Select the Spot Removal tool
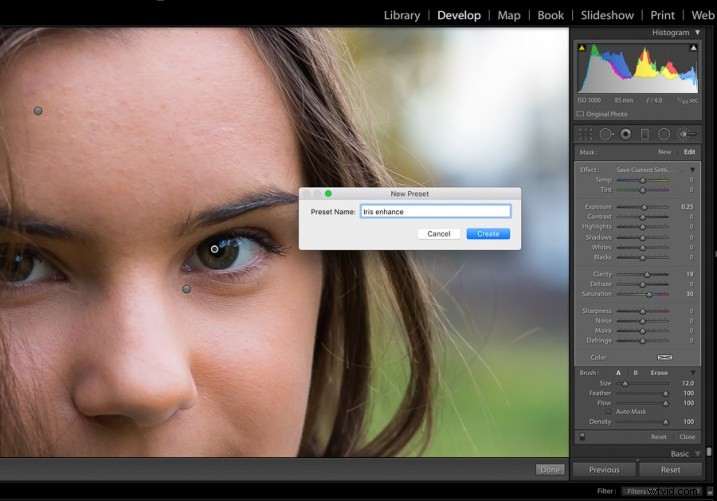Image resolution: width=717 pixels, height=501 pixels. [606, 134]
